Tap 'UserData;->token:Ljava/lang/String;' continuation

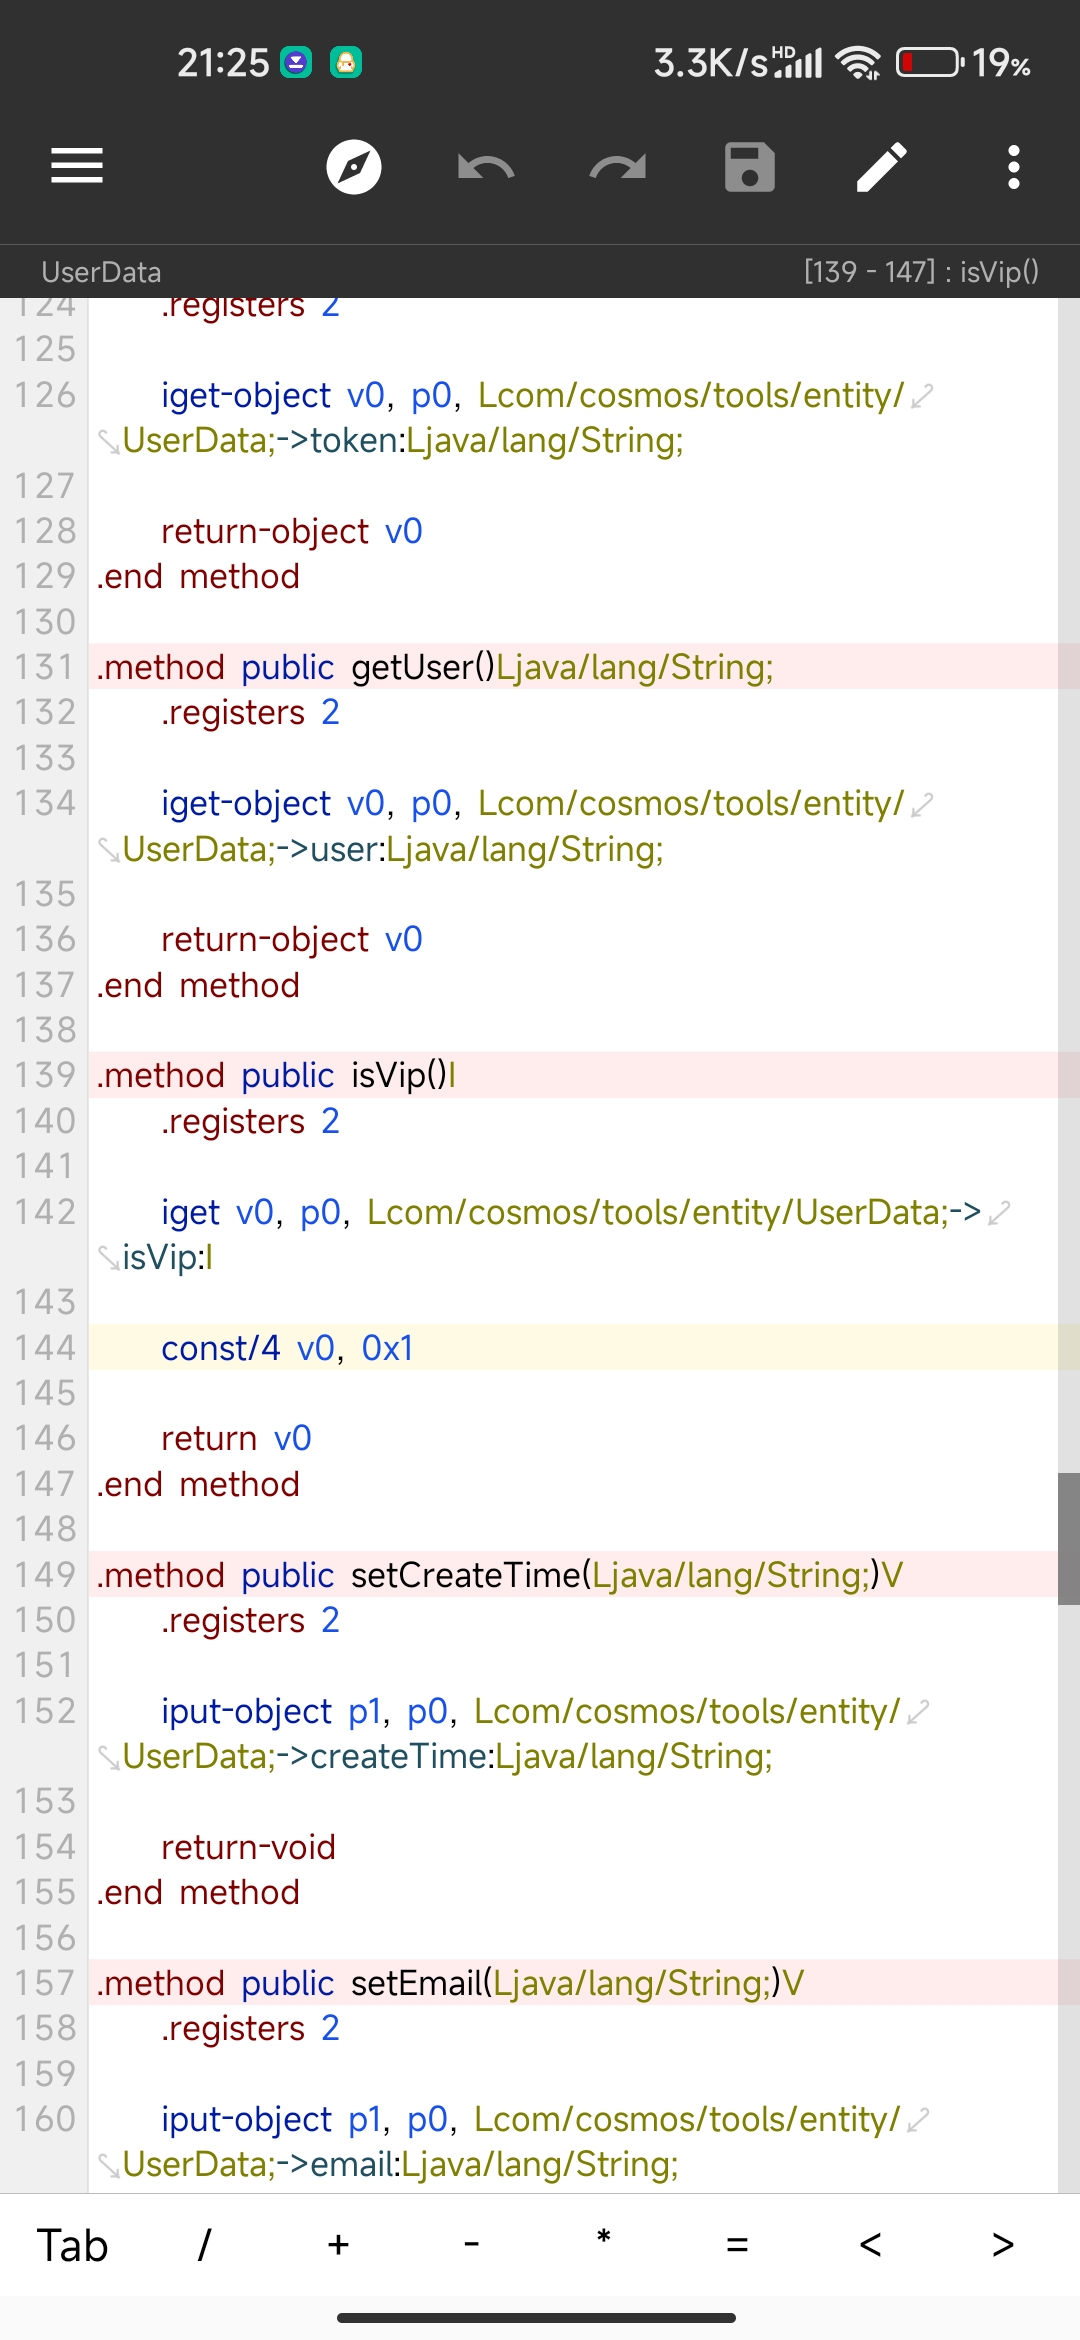click(x=403, y=440)
